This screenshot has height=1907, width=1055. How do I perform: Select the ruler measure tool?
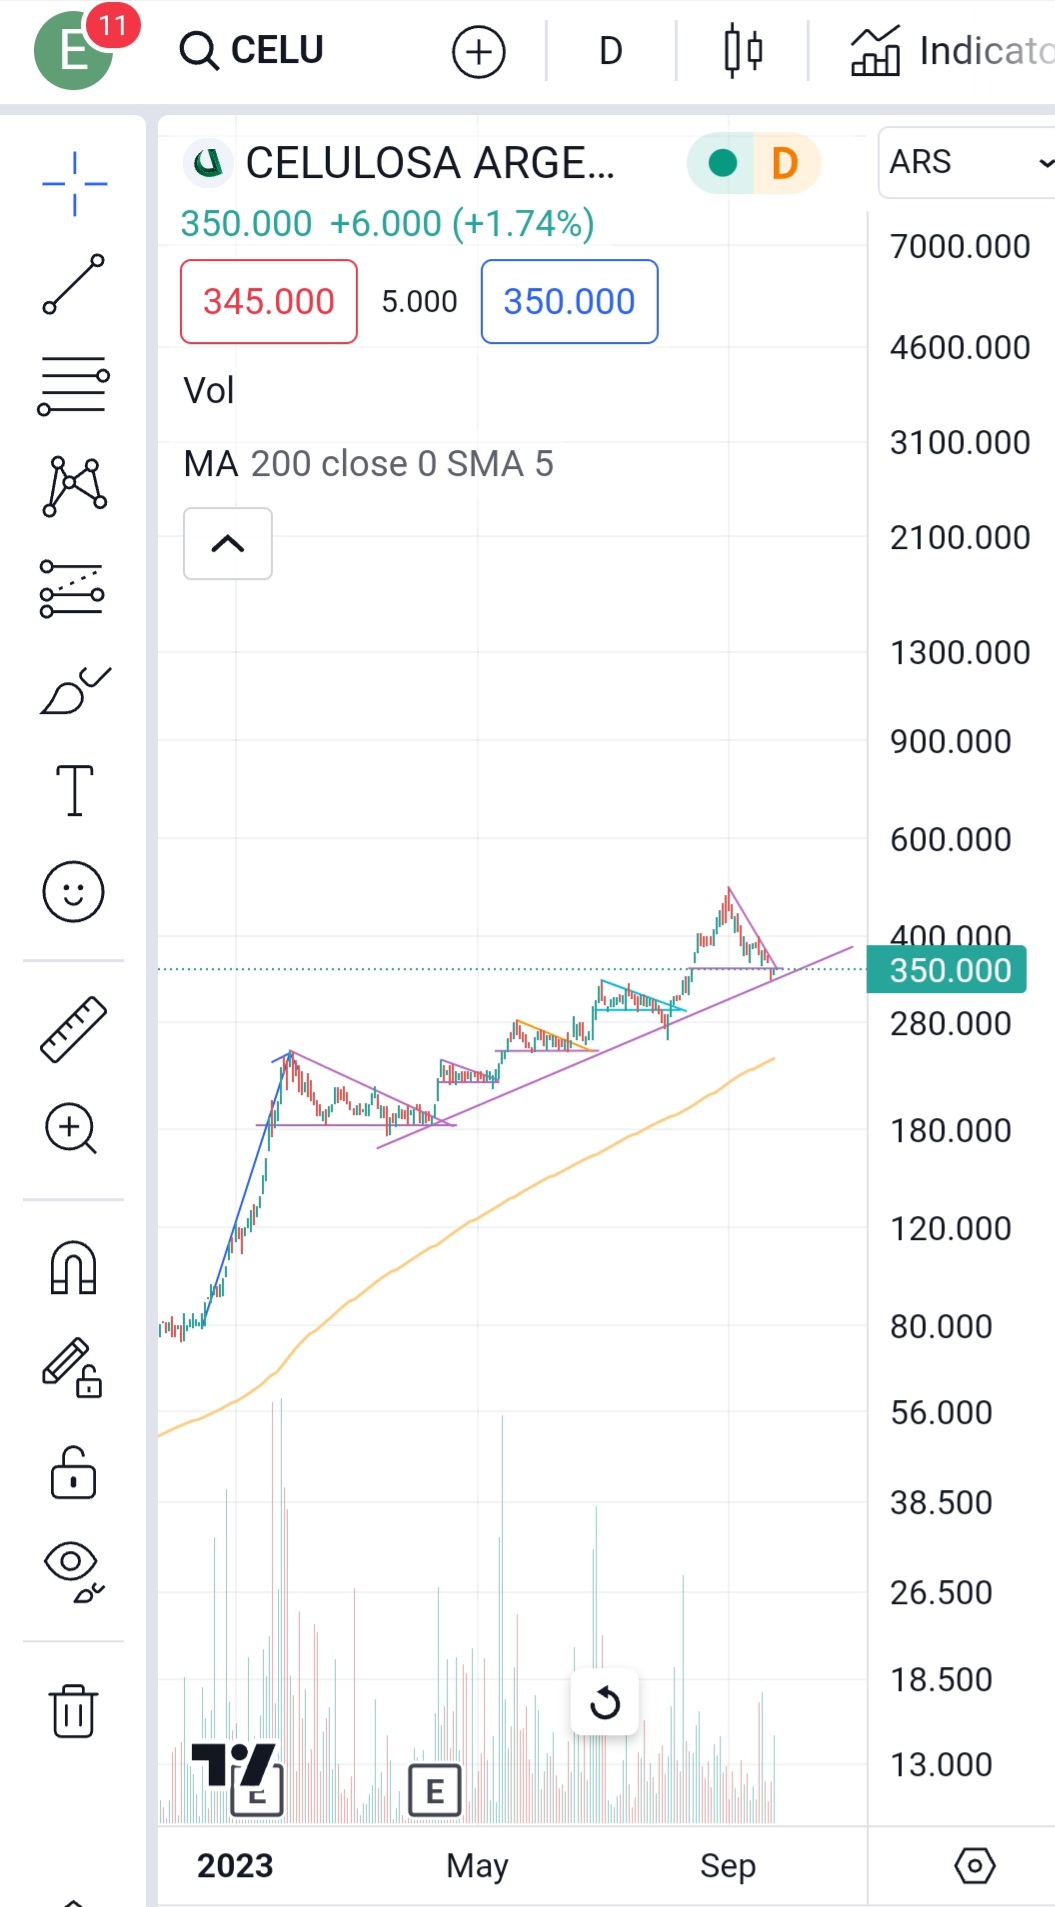[x=73, y=1029]
